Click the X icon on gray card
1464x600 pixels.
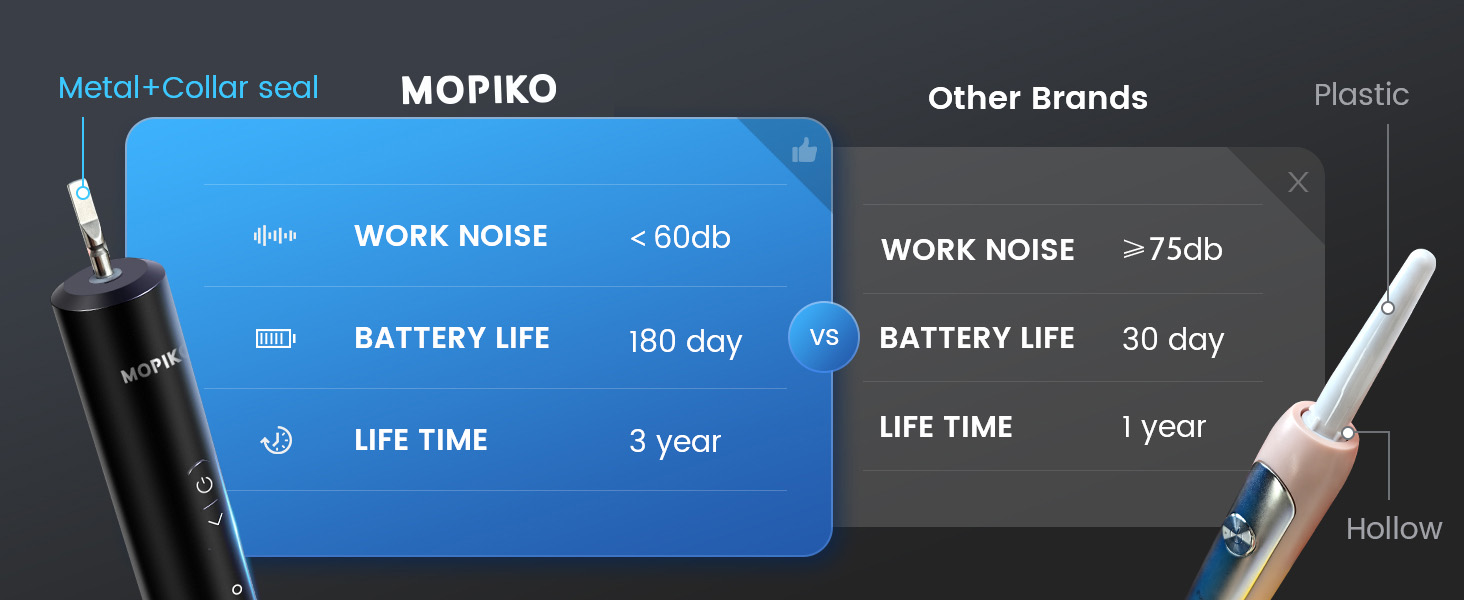pos(1298,182)
